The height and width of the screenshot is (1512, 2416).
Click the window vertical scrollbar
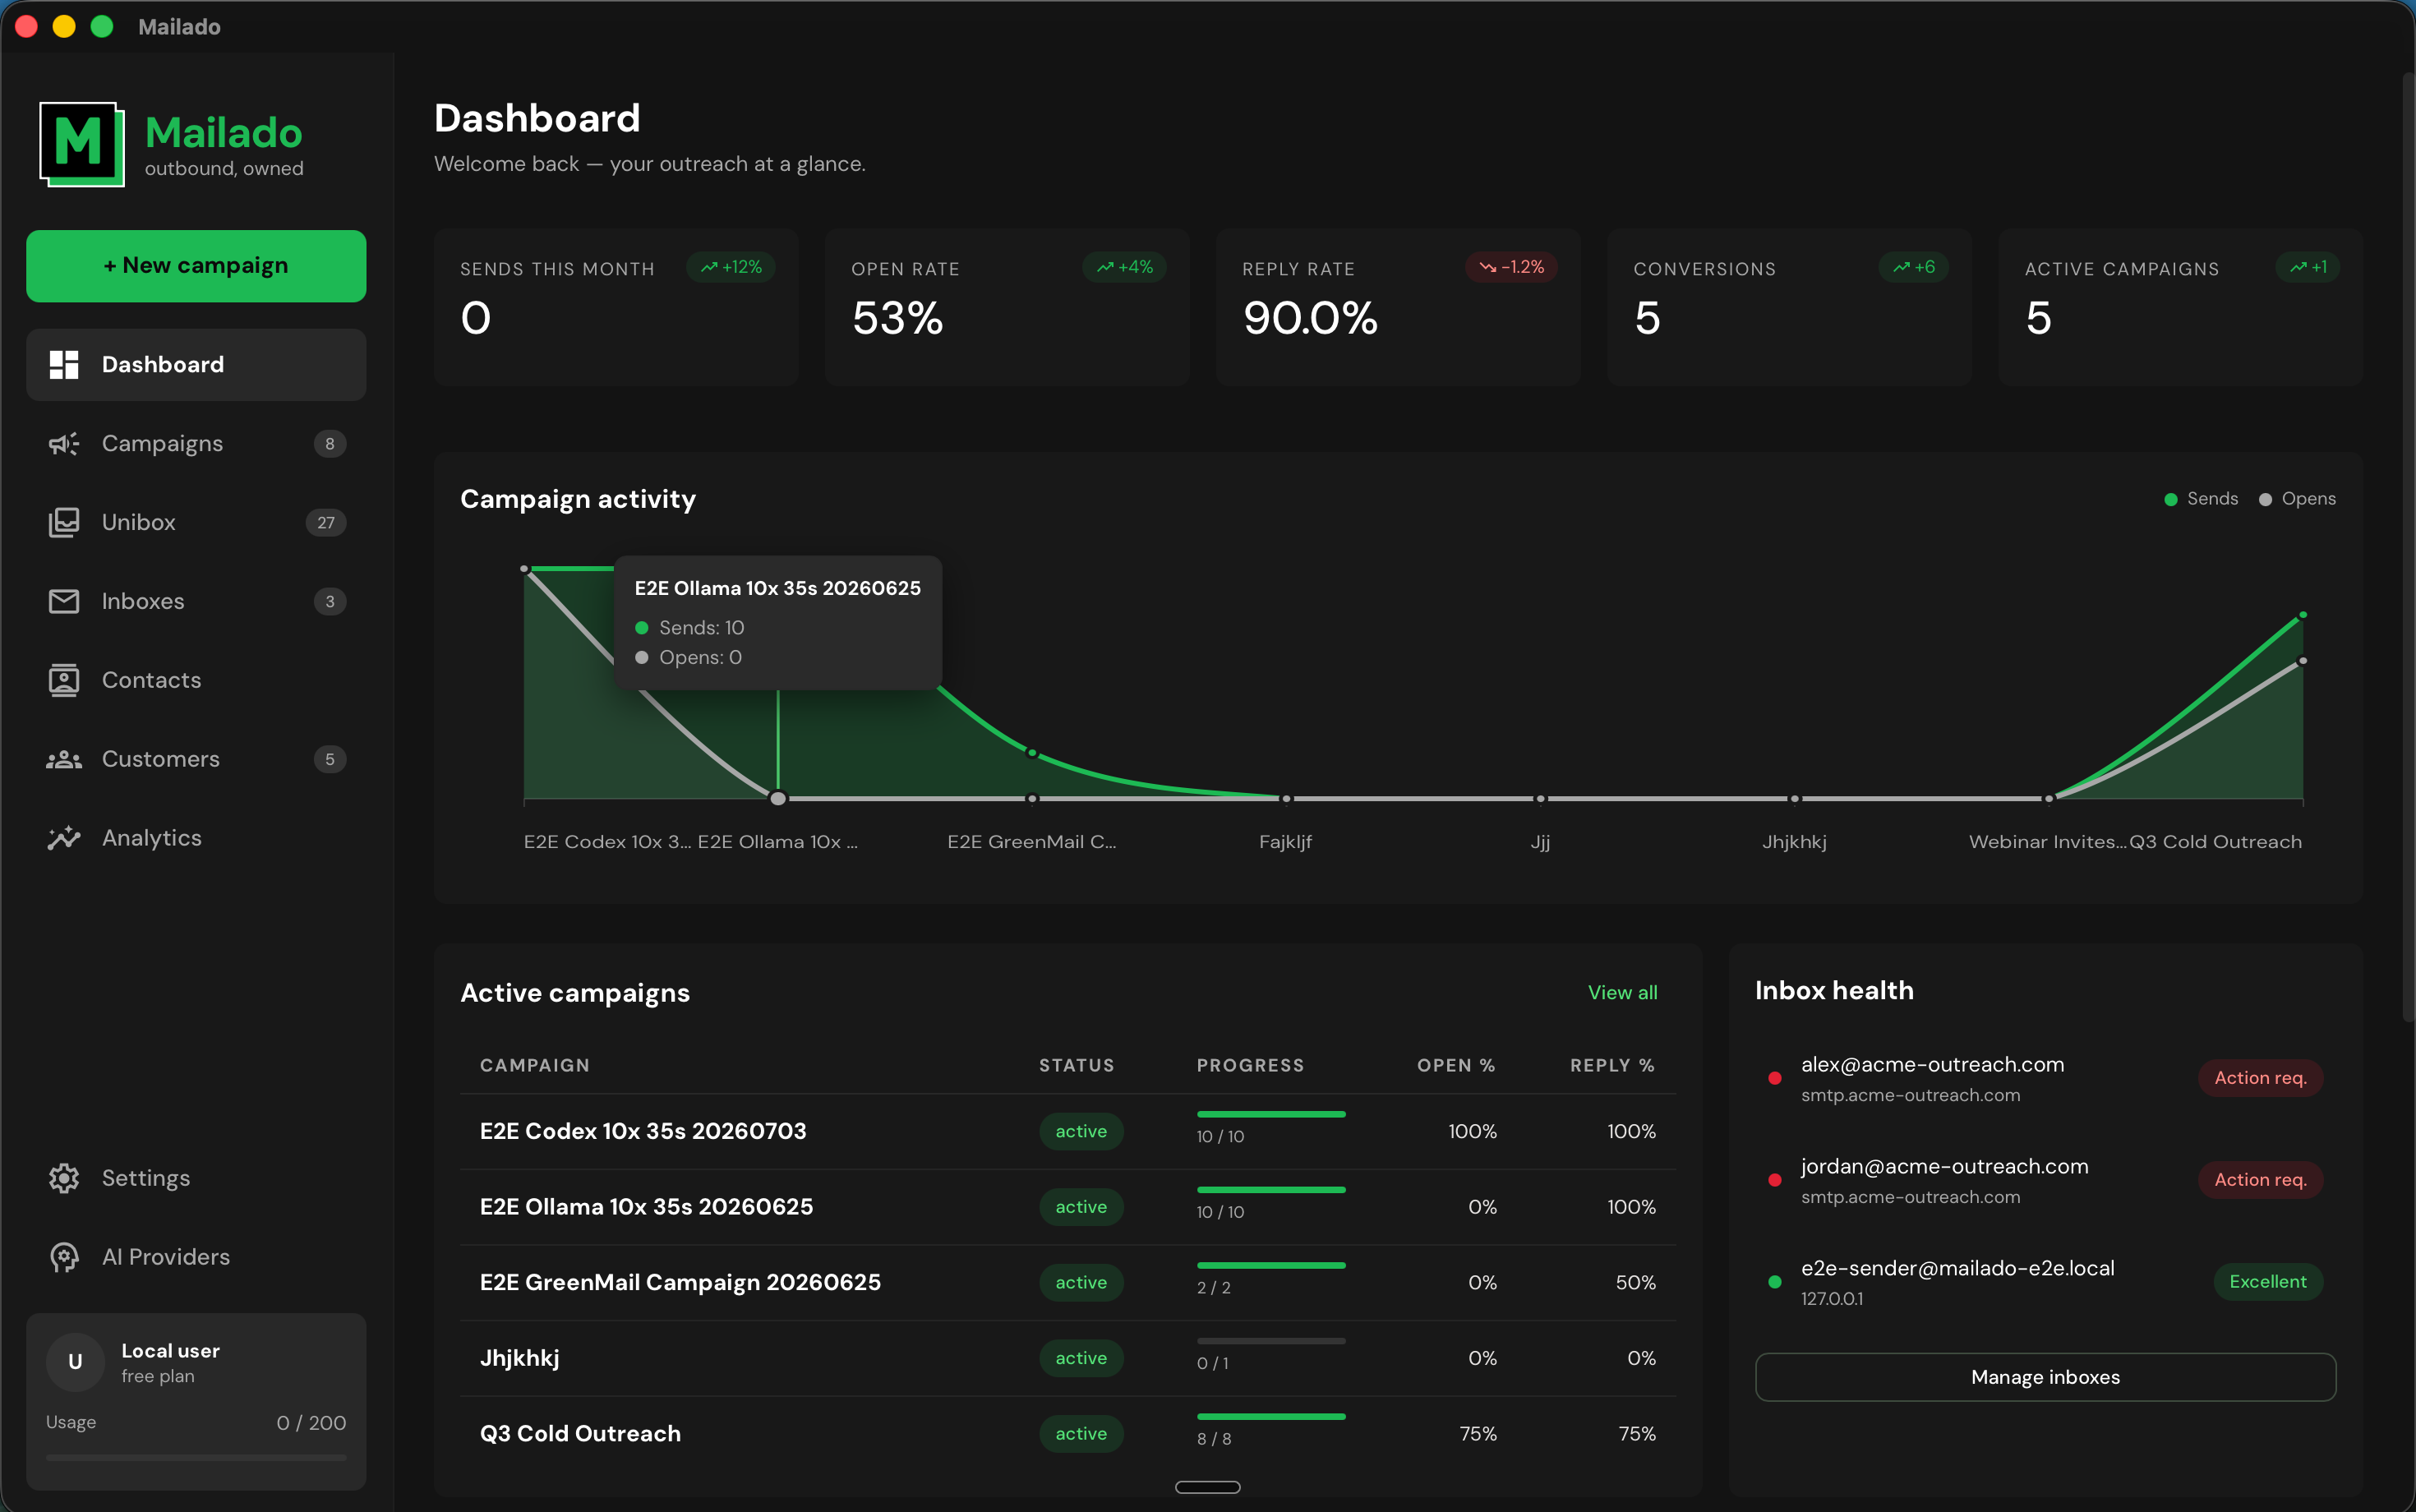[x=2407, y=546]
